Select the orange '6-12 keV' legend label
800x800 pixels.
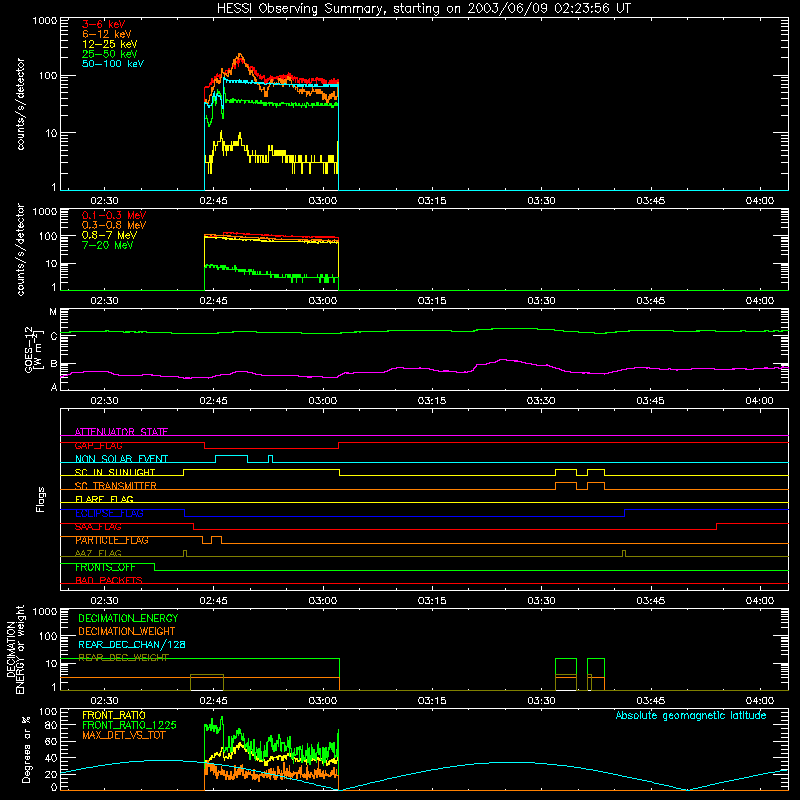(x=107, y=34)
